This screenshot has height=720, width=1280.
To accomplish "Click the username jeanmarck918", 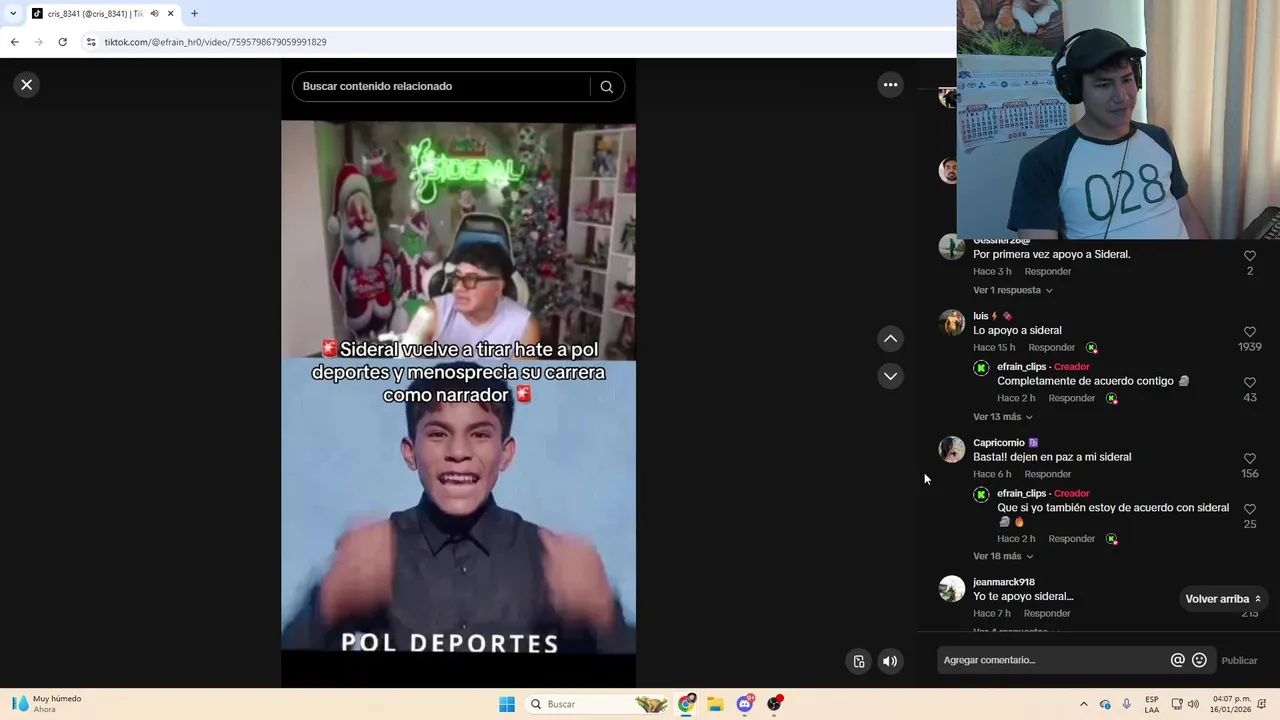I will 1004,582.
